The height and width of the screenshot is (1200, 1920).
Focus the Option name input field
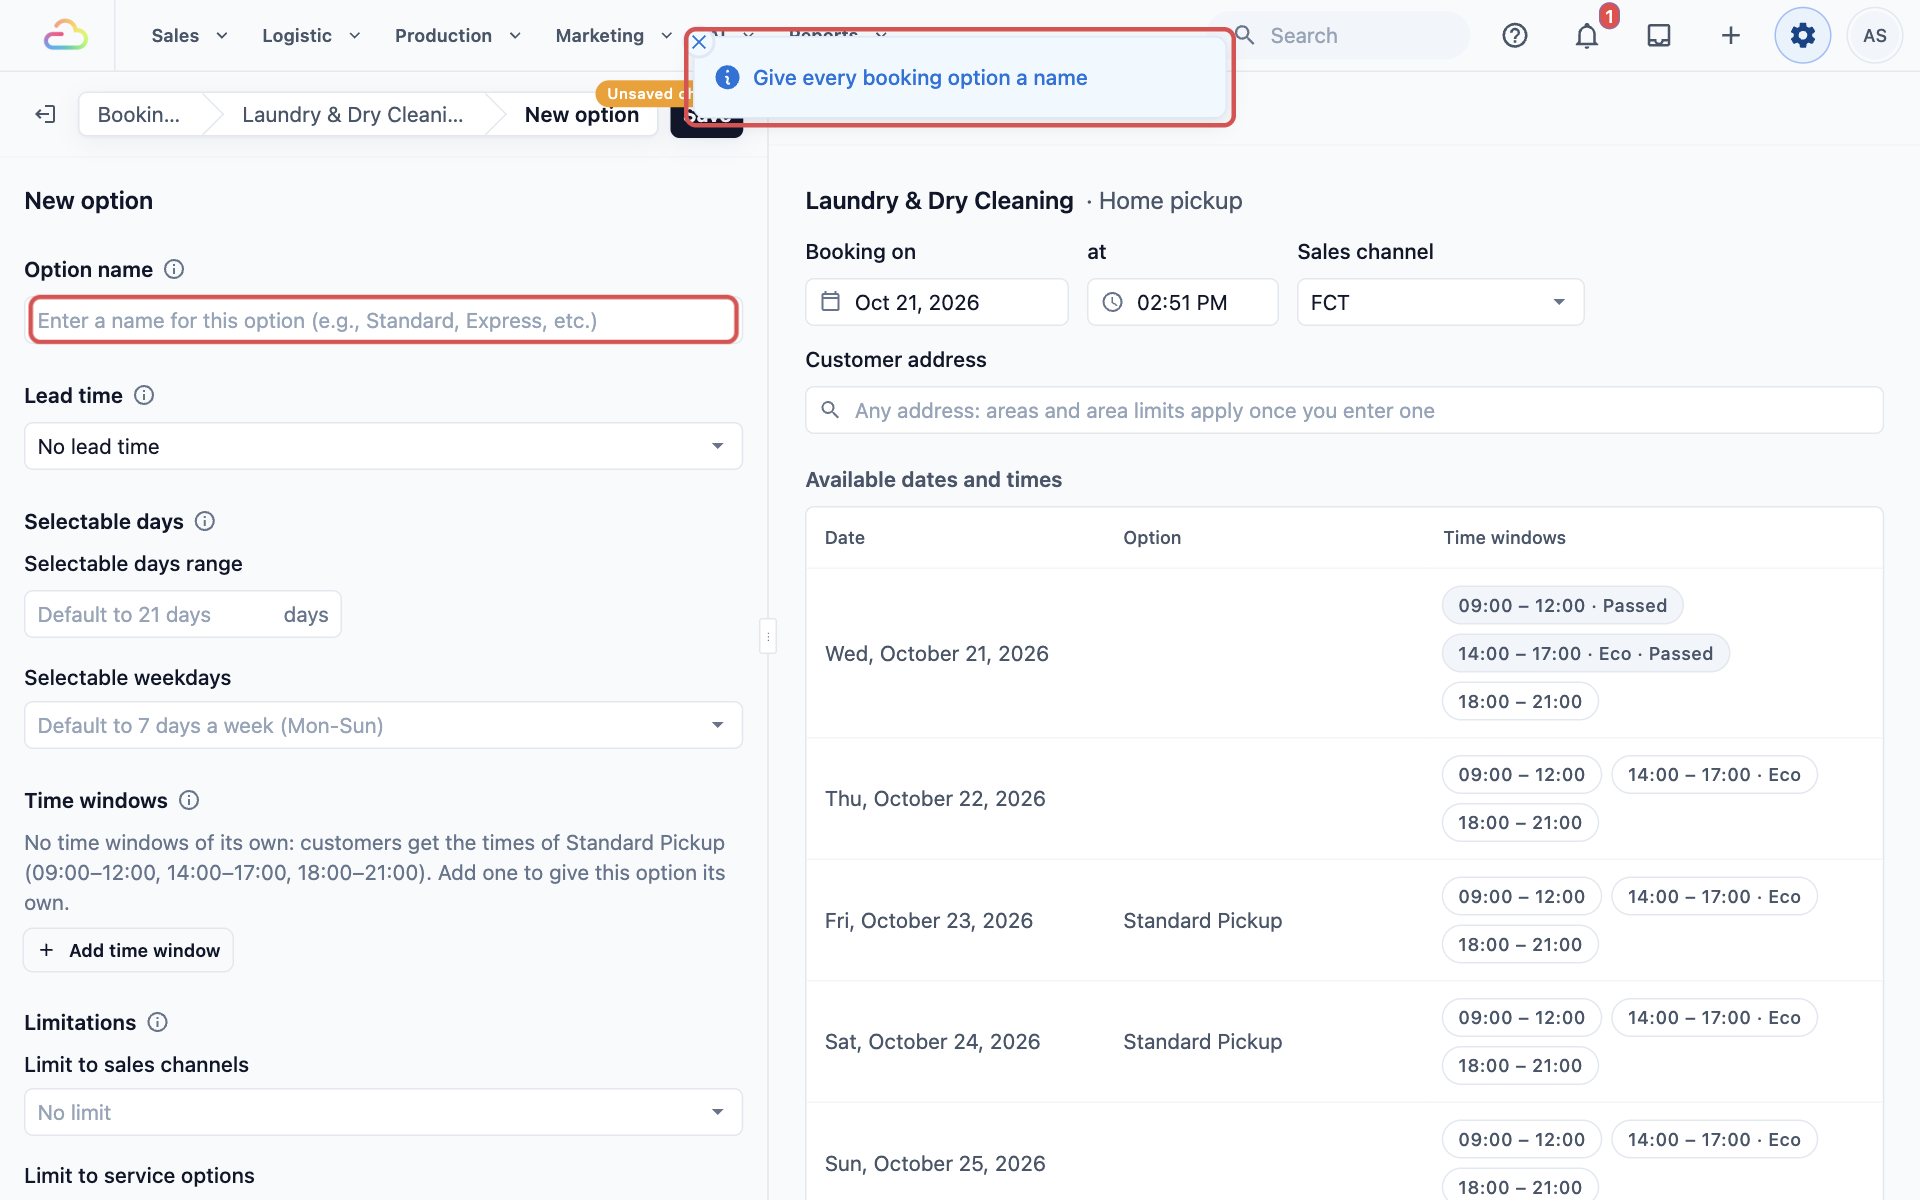tap(383, 320)
